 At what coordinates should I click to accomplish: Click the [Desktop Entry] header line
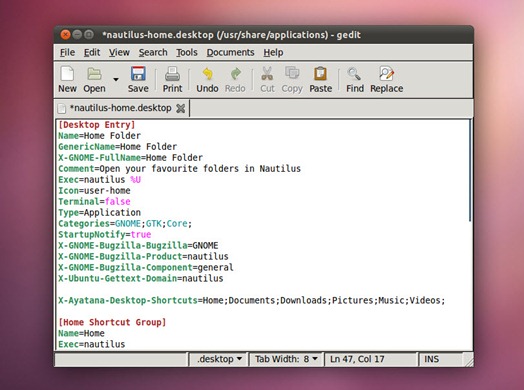(97, 125)
